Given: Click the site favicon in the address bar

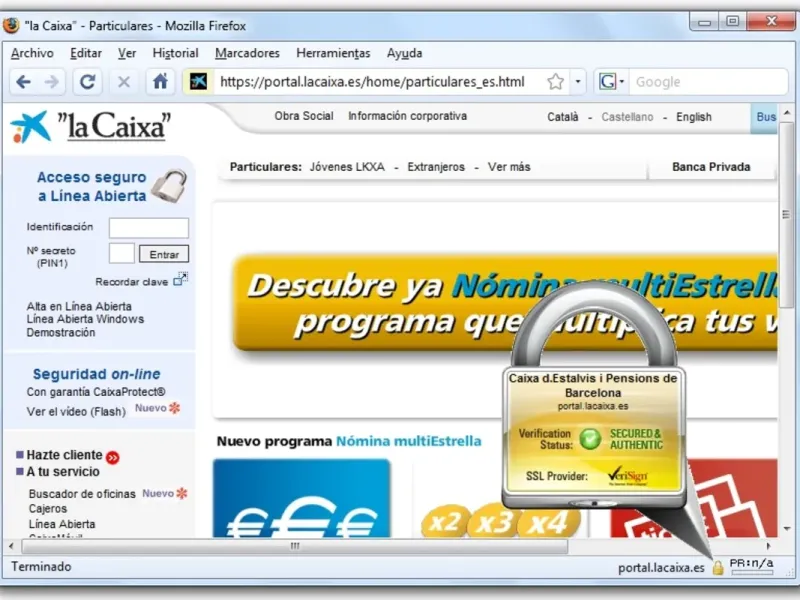Looking at the screenshot, I should coord(198,82).
